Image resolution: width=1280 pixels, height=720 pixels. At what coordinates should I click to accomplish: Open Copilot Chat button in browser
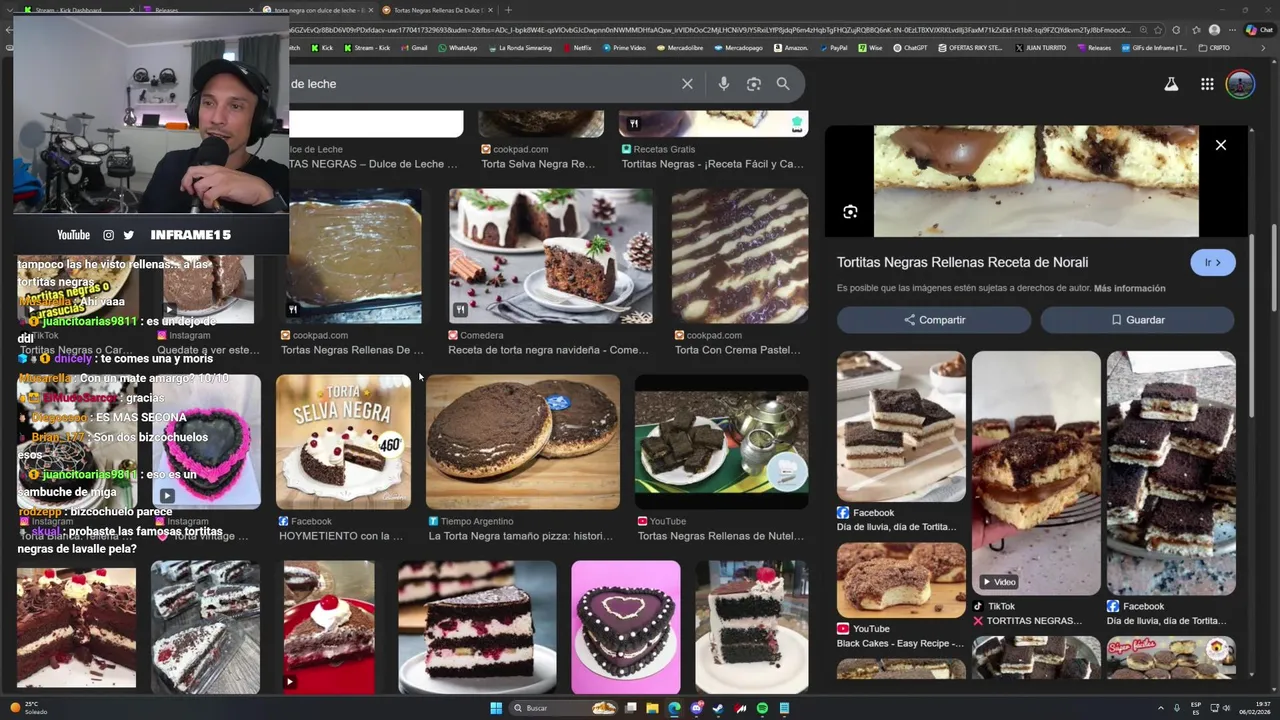point(1259,30)
